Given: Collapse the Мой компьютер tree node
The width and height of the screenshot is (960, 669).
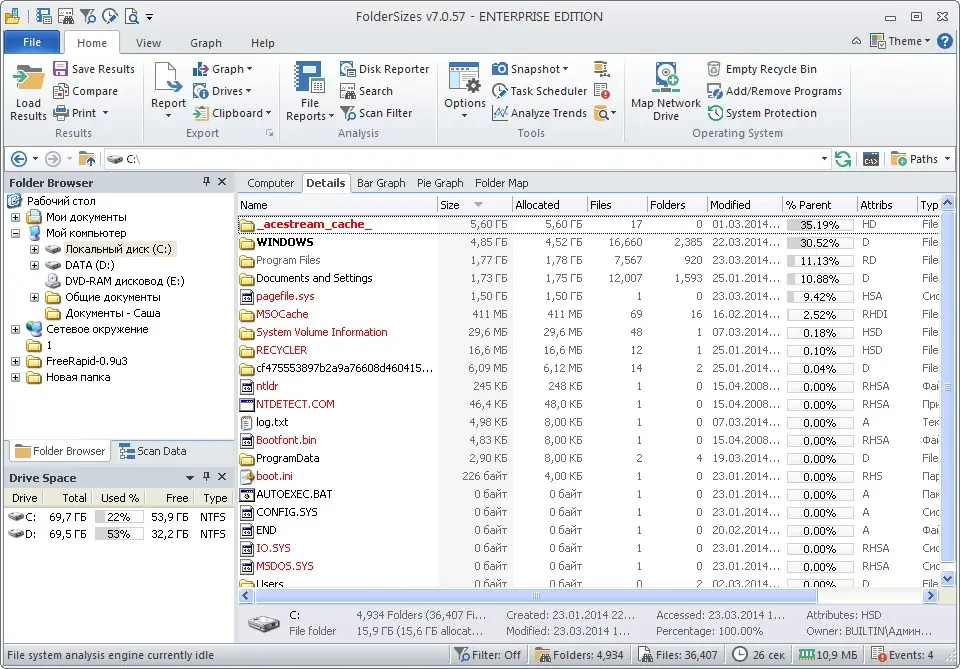Looking at the screenshot, I should pos(15,233).
